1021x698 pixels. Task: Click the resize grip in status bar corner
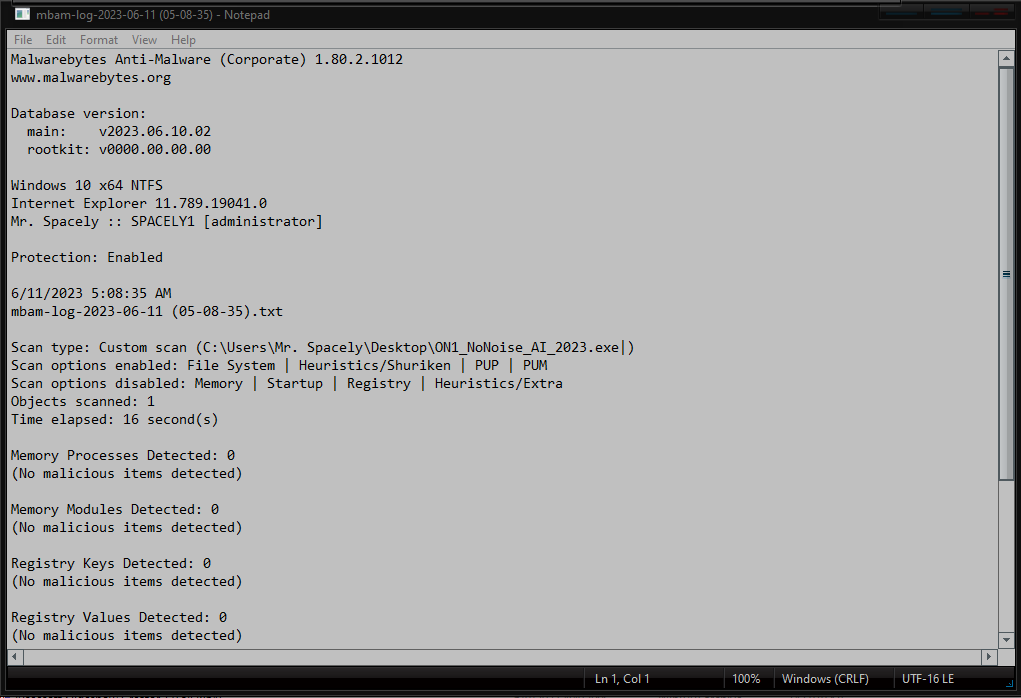point(1009,684)
